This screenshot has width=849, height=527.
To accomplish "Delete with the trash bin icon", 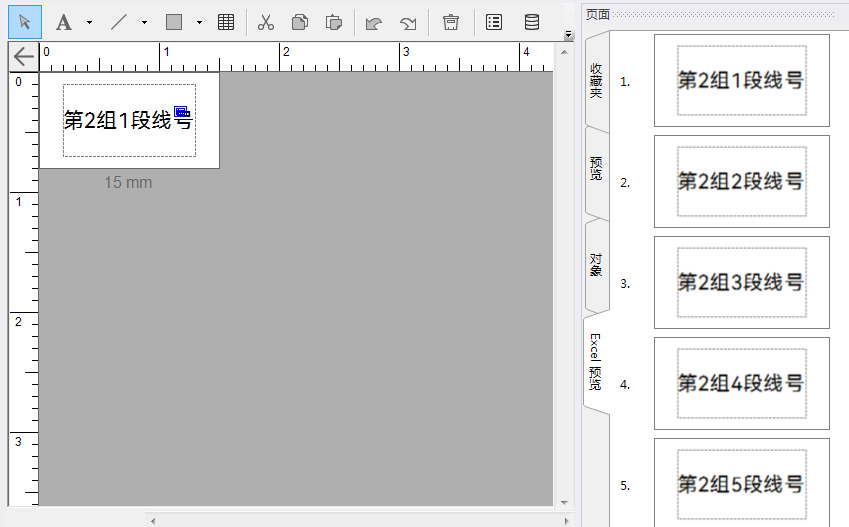I will coord(451,22).
